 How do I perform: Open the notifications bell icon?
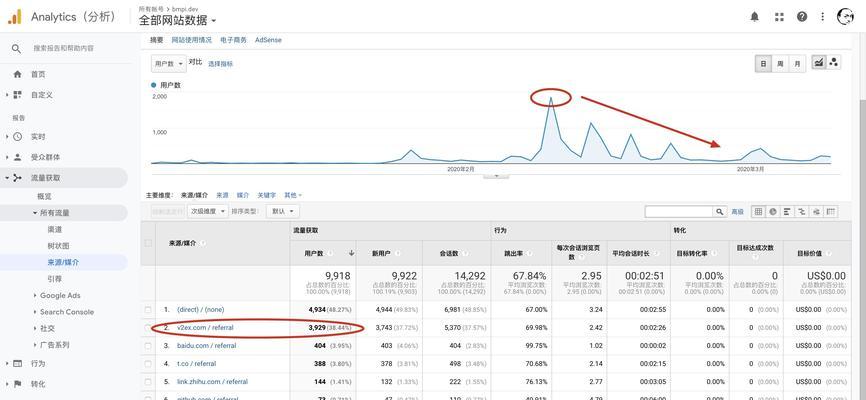(755, 17)
